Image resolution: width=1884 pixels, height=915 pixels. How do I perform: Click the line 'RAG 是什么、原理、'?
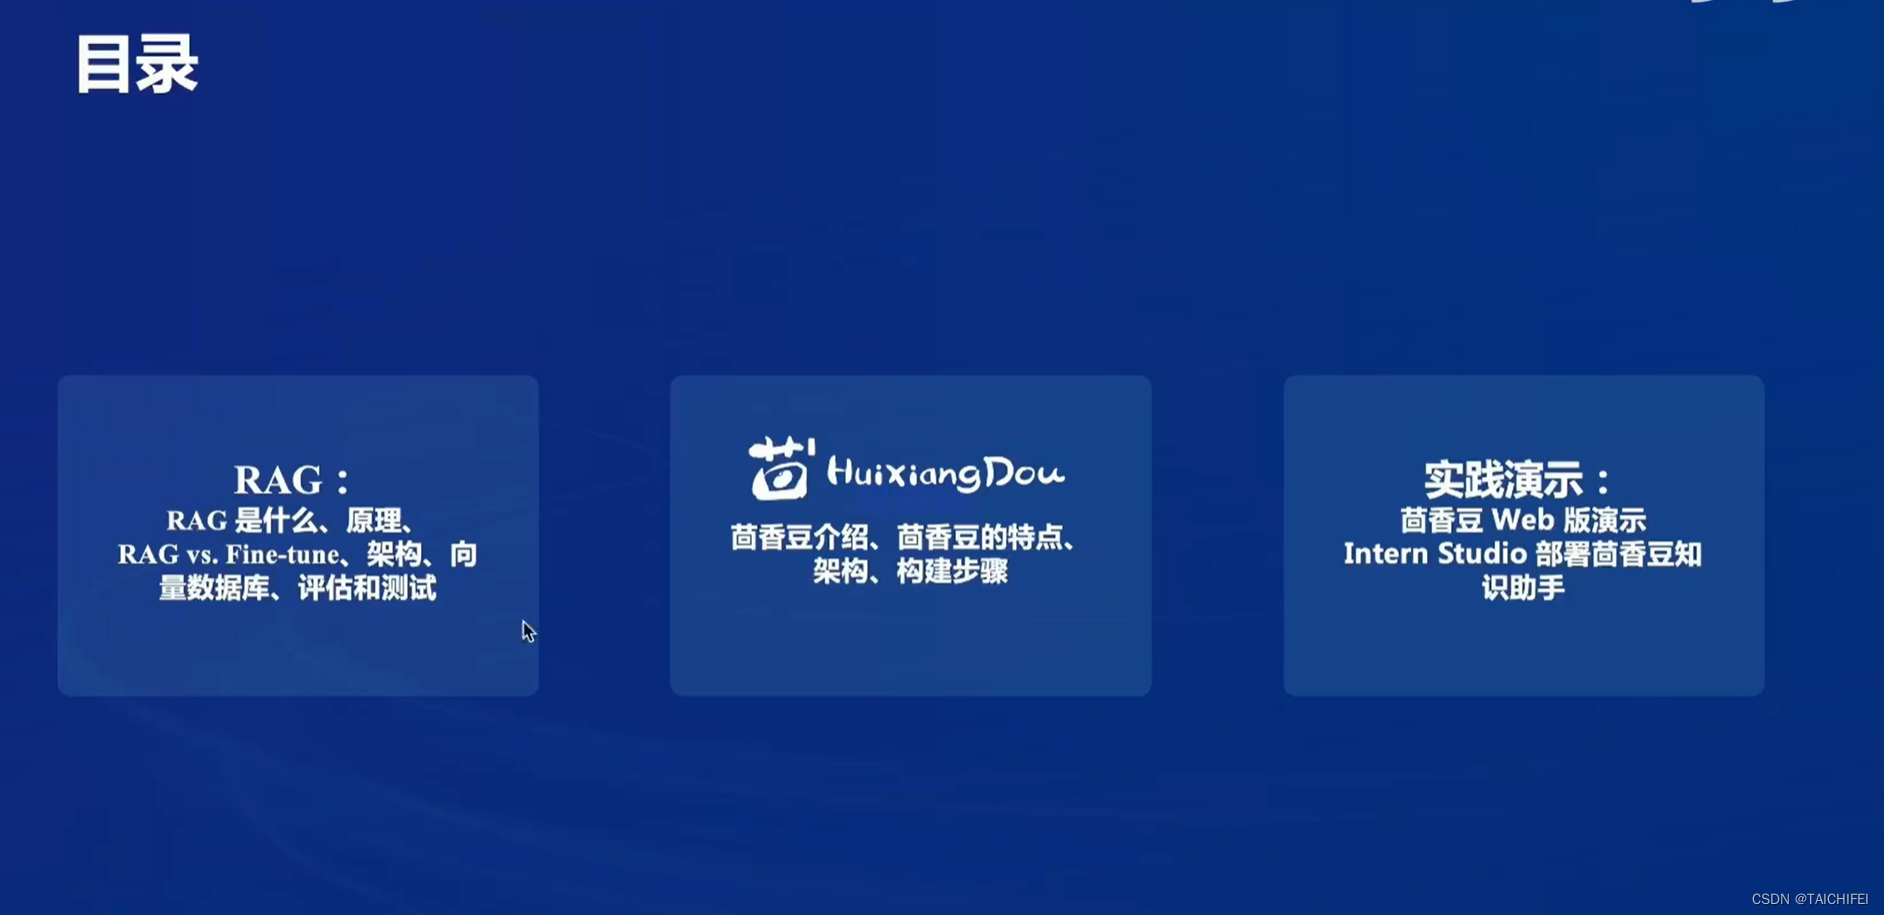click(x=290, y=521)
